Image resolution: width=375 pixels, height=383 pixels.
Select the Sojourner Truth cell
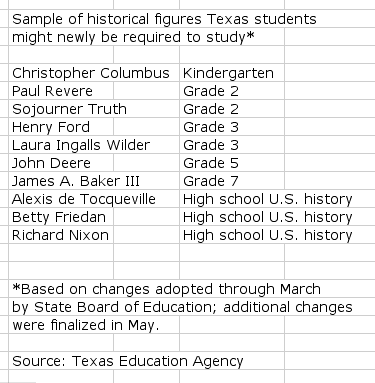click(61, 109)
